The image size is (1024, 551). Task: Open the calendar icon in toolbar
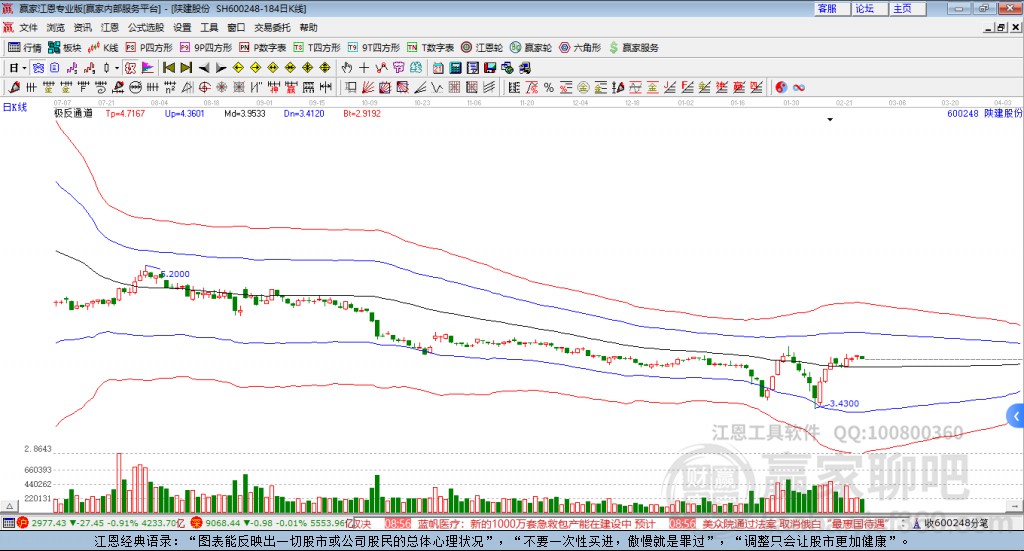coord(438,68)
